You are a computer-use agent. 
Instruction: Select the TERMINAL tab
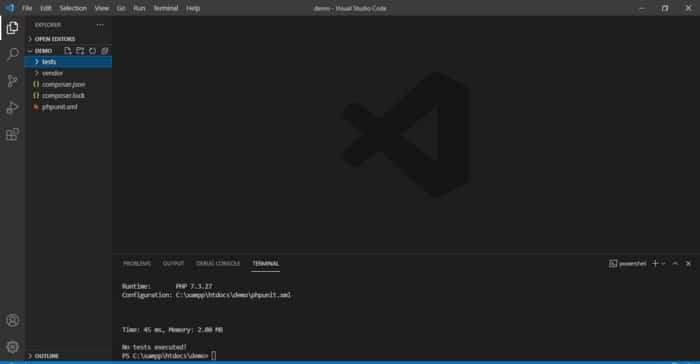click(266, 264)
